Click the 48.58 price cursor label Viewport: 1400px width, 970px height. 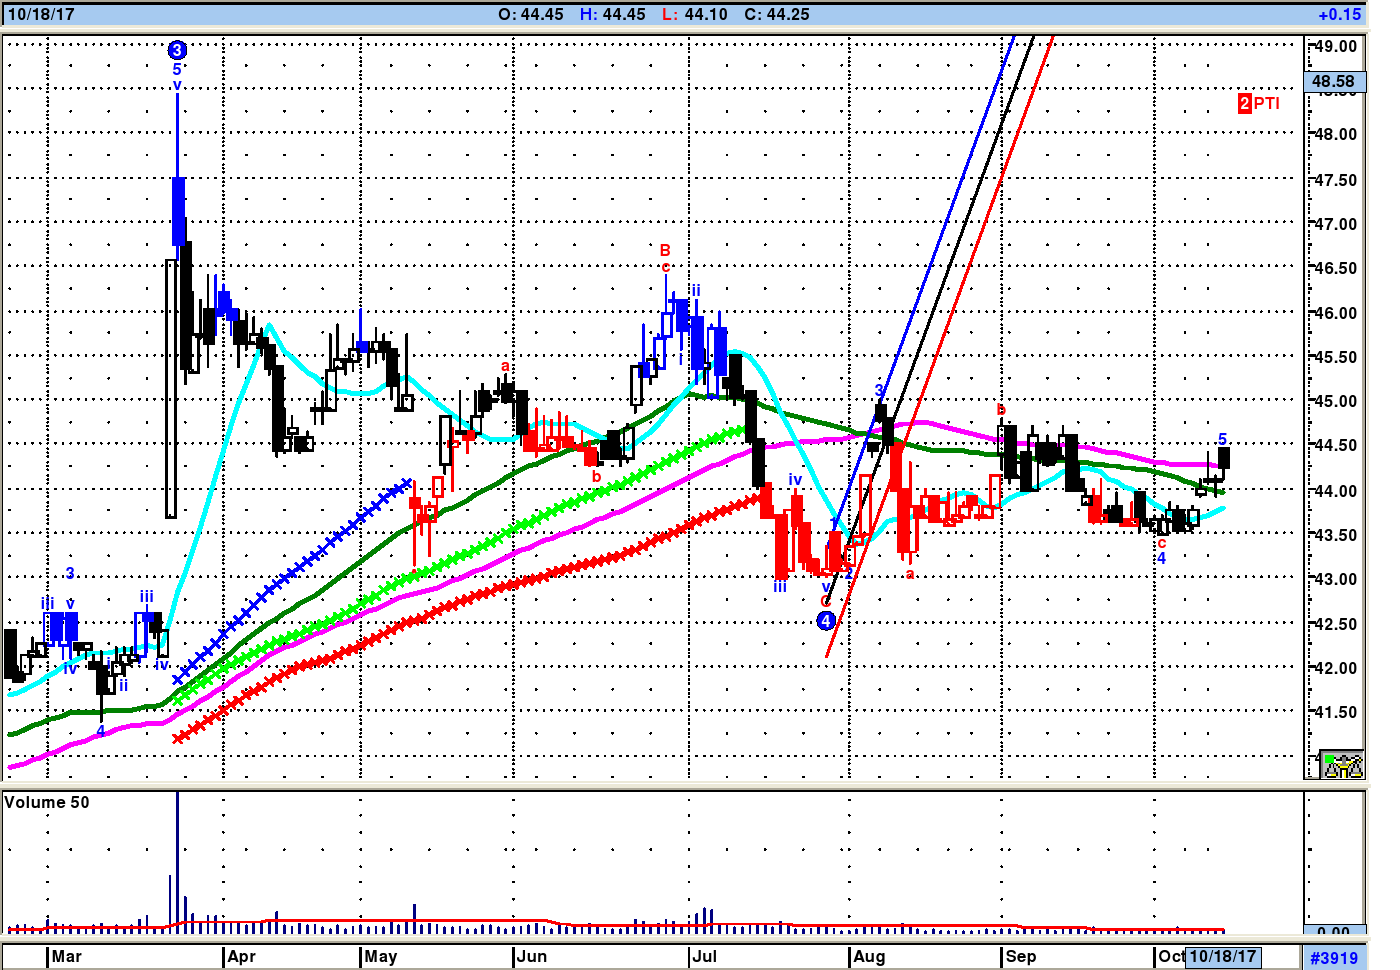[x=1333, y=81]
